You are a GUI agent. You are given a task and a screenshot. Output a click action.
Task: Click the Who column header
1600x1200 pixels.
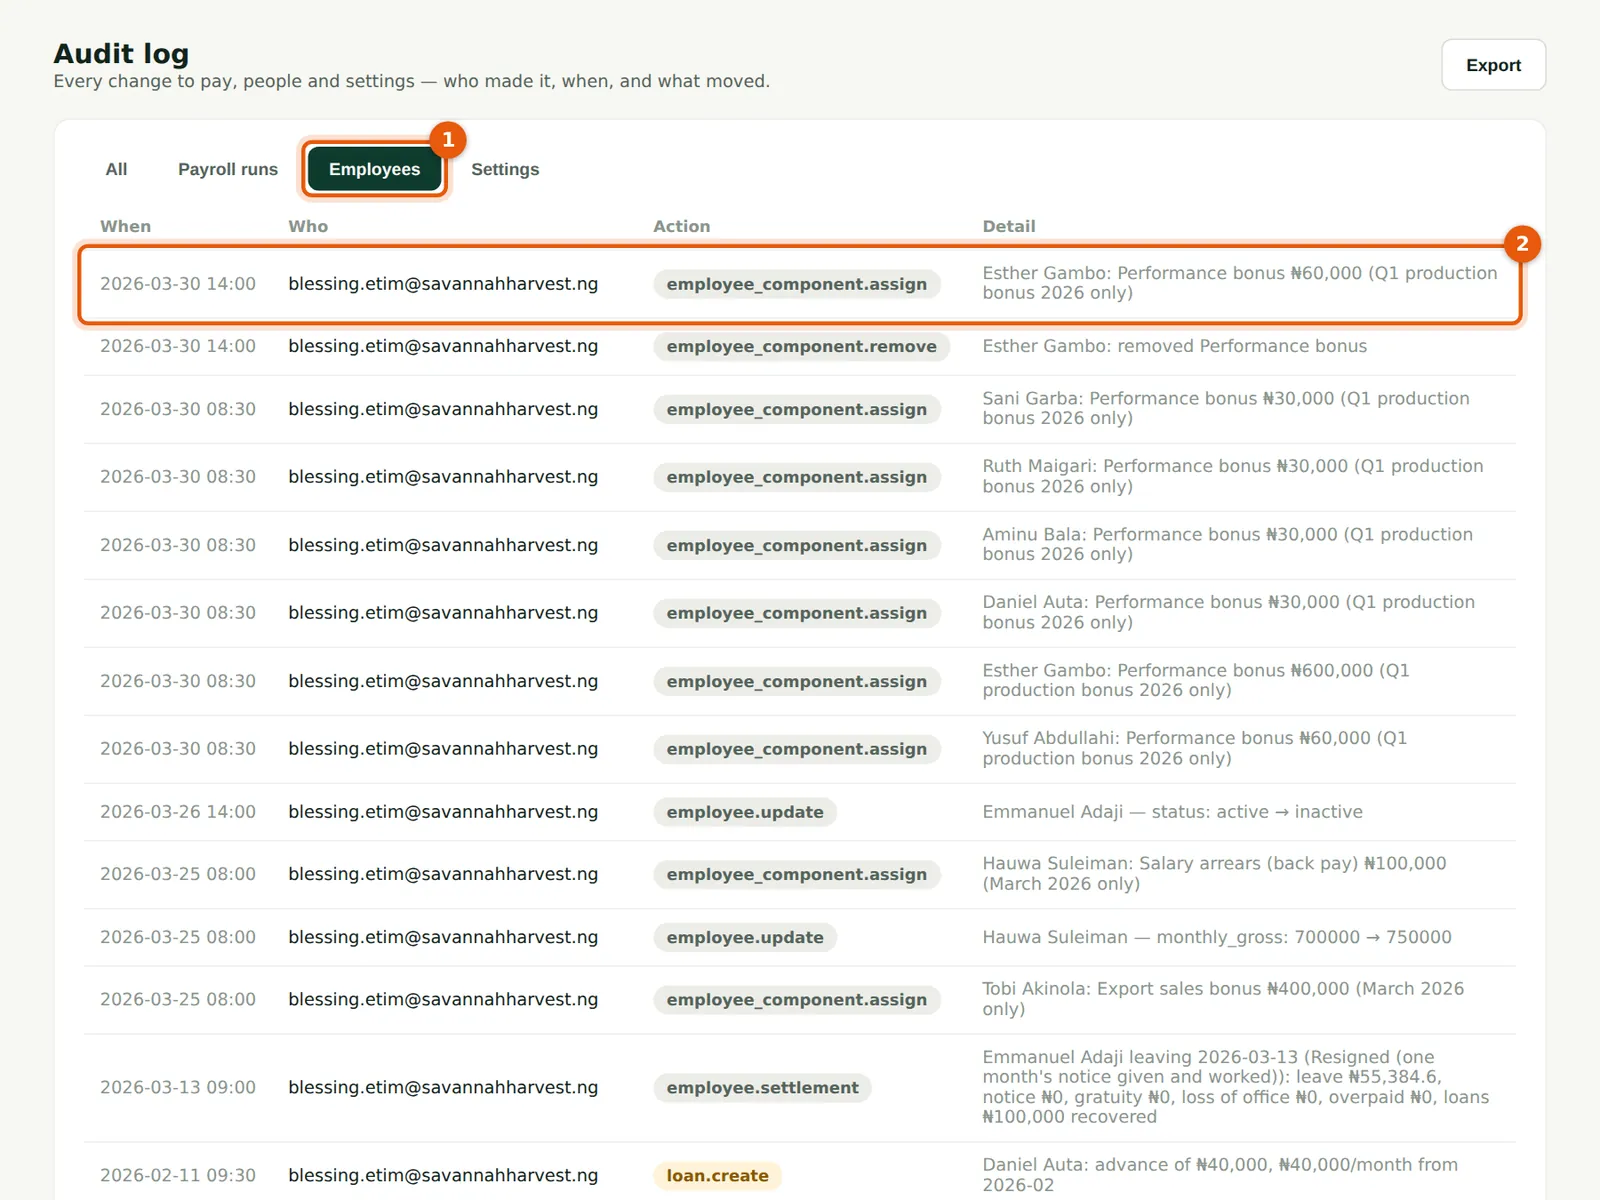pyautogui.click(x=308, y=226)
